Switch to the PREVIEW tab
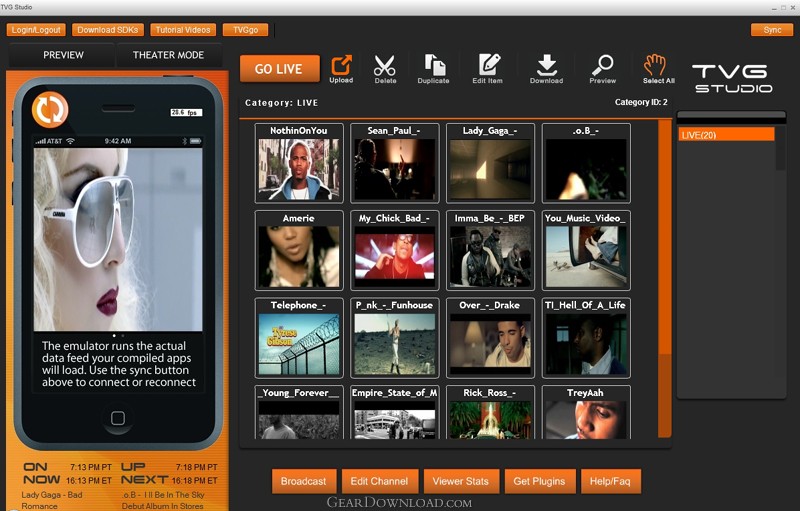Image resolution: width=800 pixels, height=511 pixels. coord(62,55)
